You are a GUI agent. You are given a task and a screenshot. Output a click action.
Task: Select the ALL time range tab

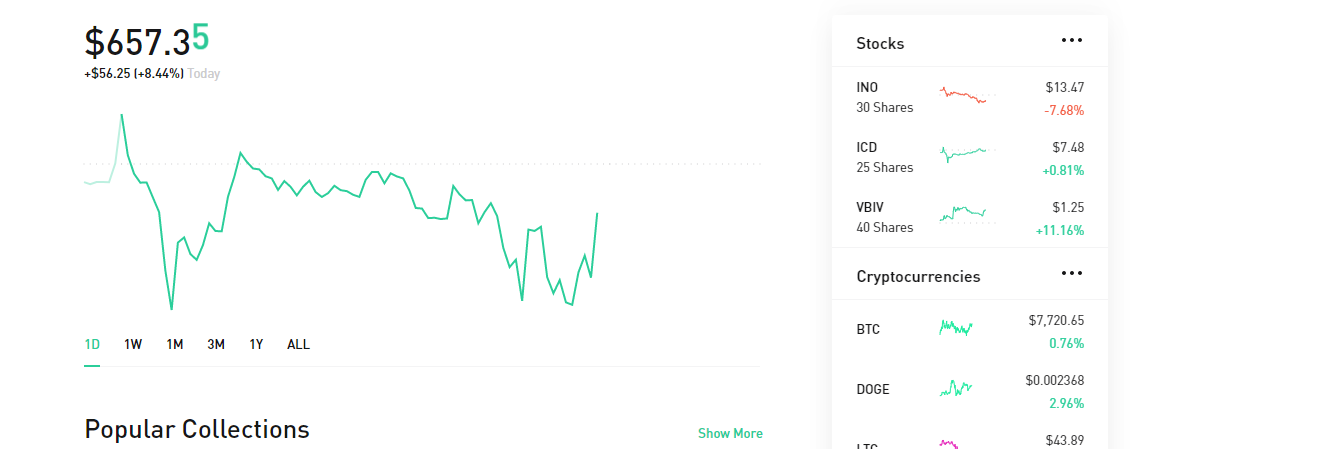tap(298, 344)
